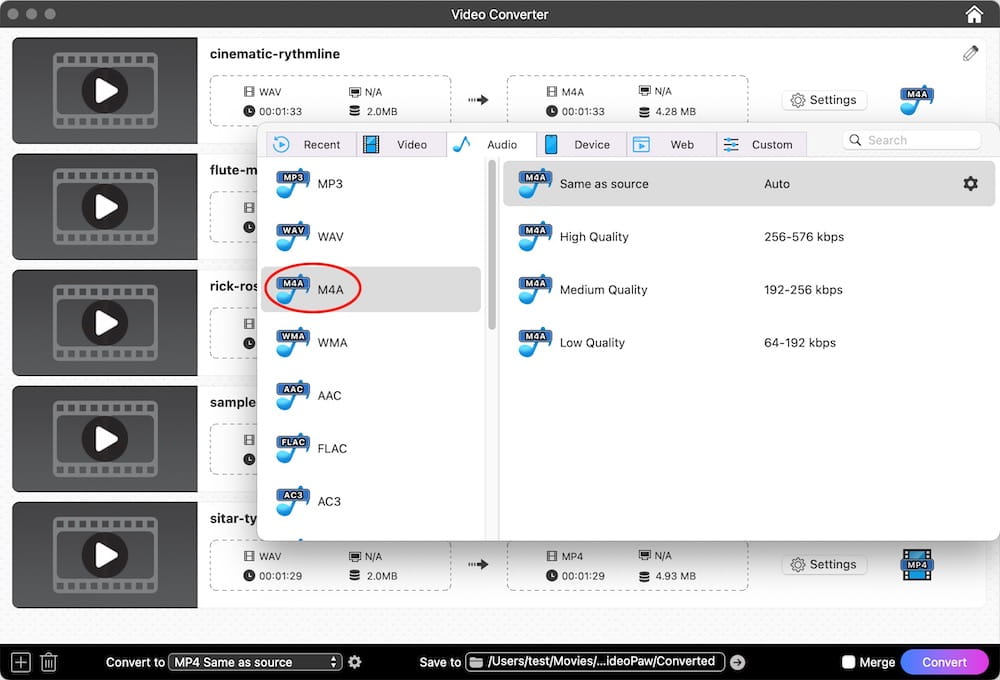1000x680 pixels.
Task: Open M4A output format icon for cinematic-rythmline
Action: (x=916, y=100)
